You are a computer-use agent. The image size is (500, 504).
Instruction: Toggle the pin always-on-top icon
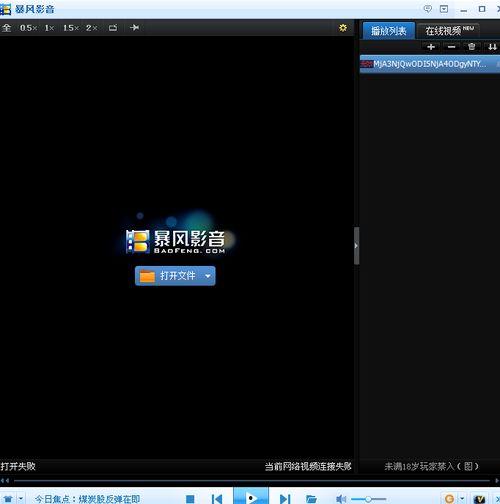[x=134, y=27]
